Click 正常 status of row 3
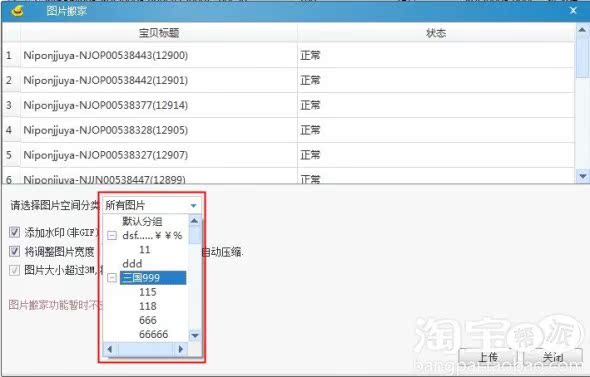Screen dimensions: 590x377 pos(310,105)
